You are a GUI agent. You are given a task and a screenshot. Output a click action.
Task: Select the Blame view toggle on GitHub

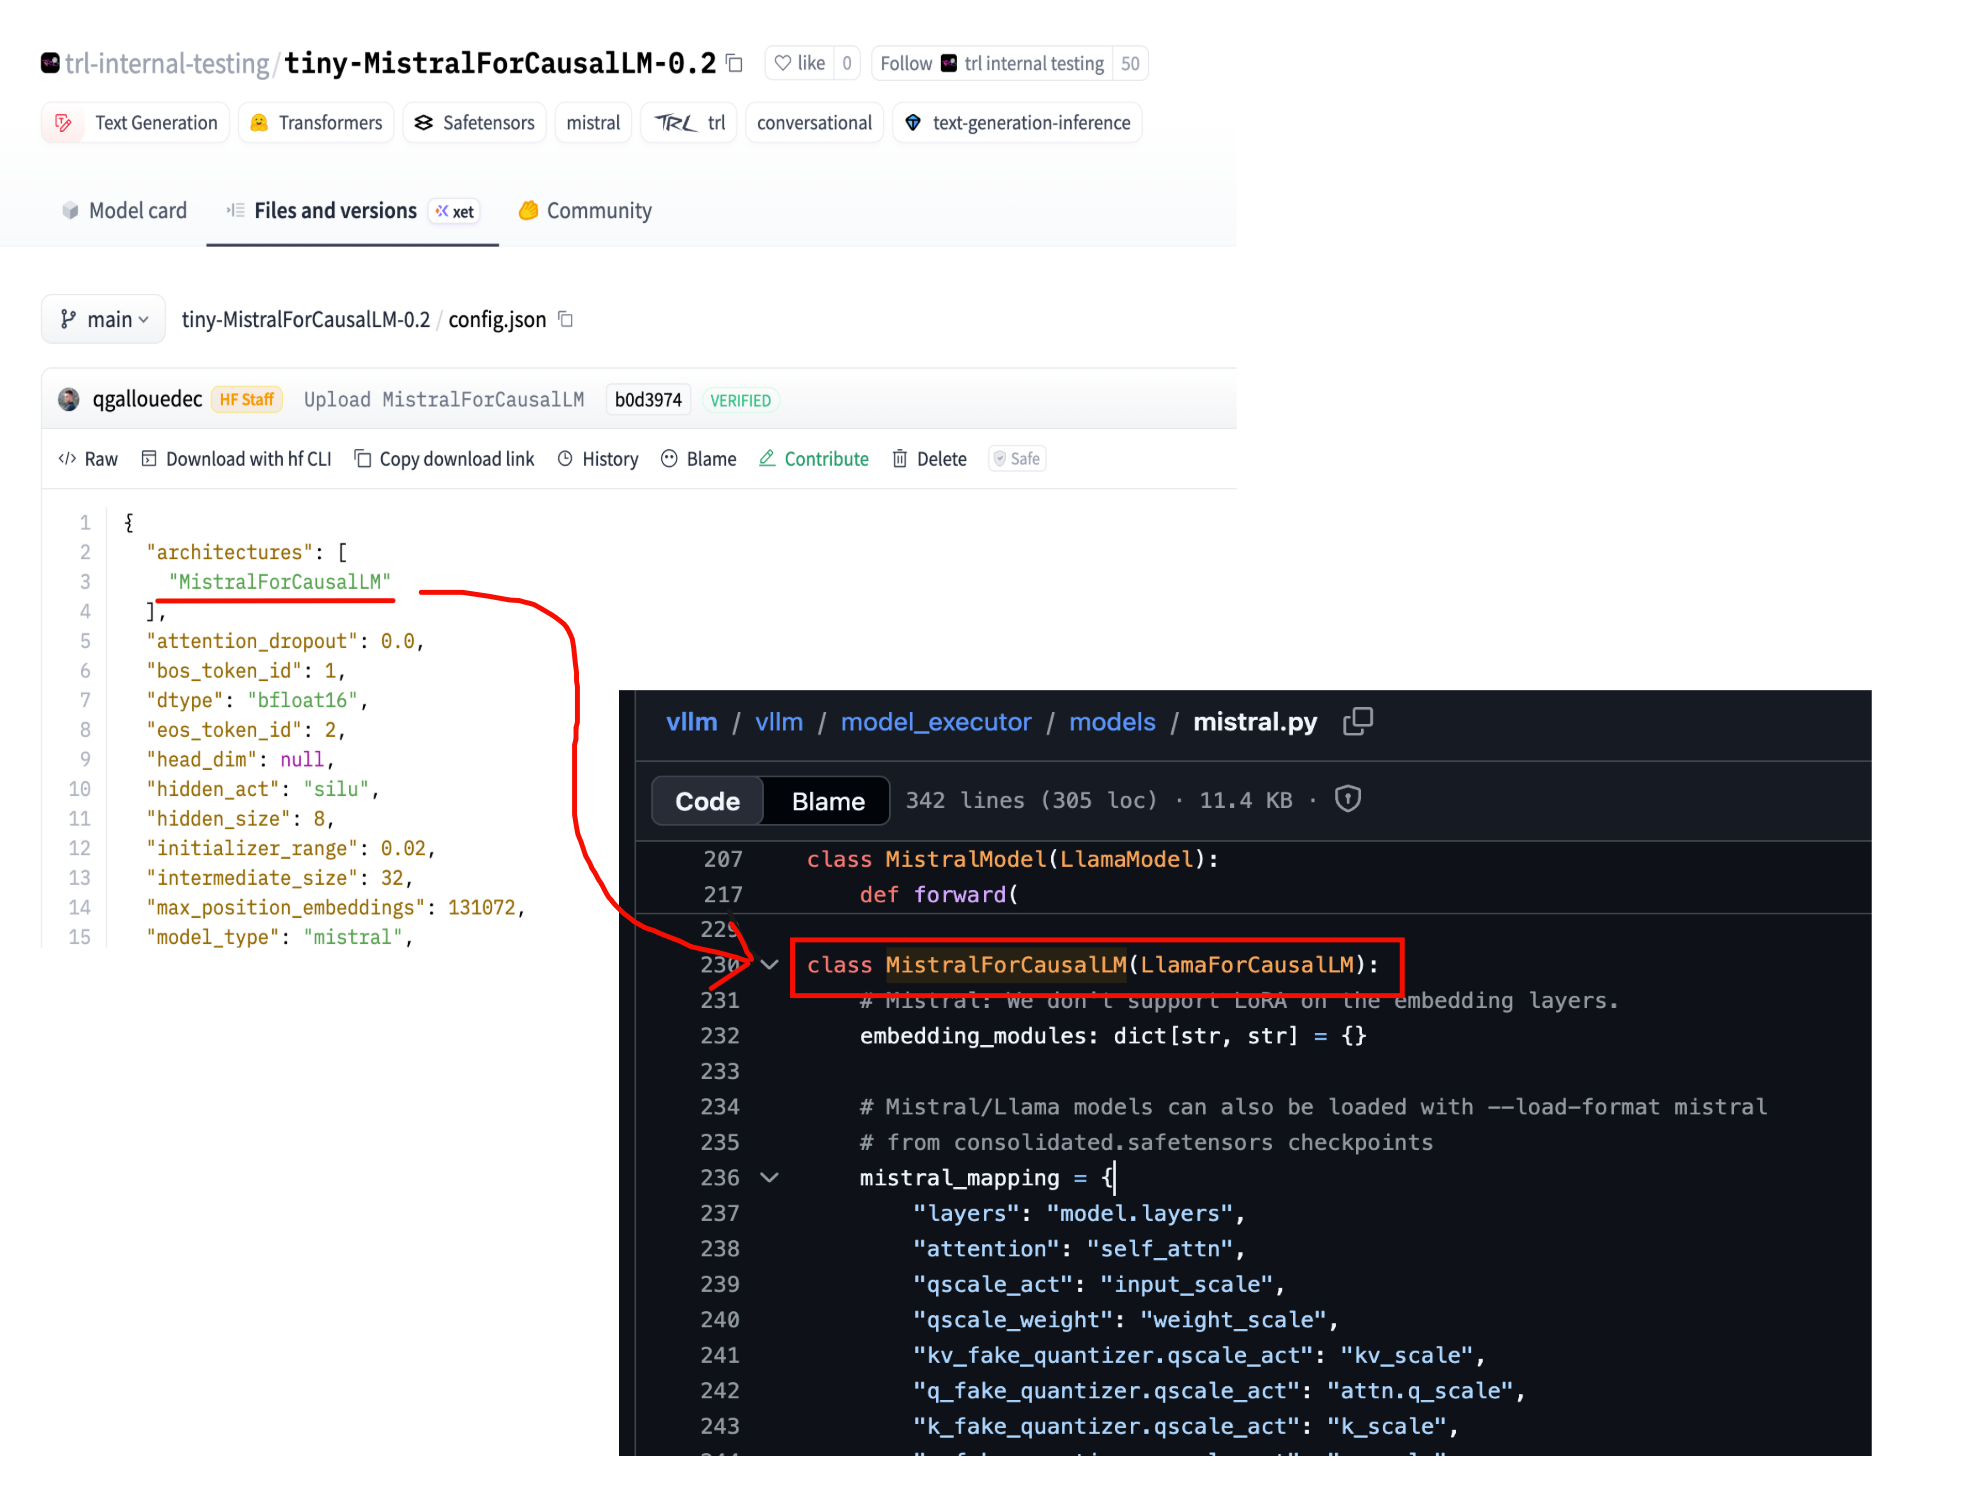coord(828,801)
